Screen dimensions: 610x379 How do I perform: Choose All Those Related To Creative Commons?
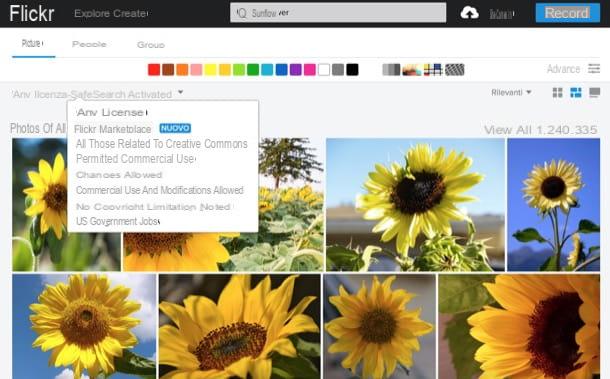coord(162,144)
